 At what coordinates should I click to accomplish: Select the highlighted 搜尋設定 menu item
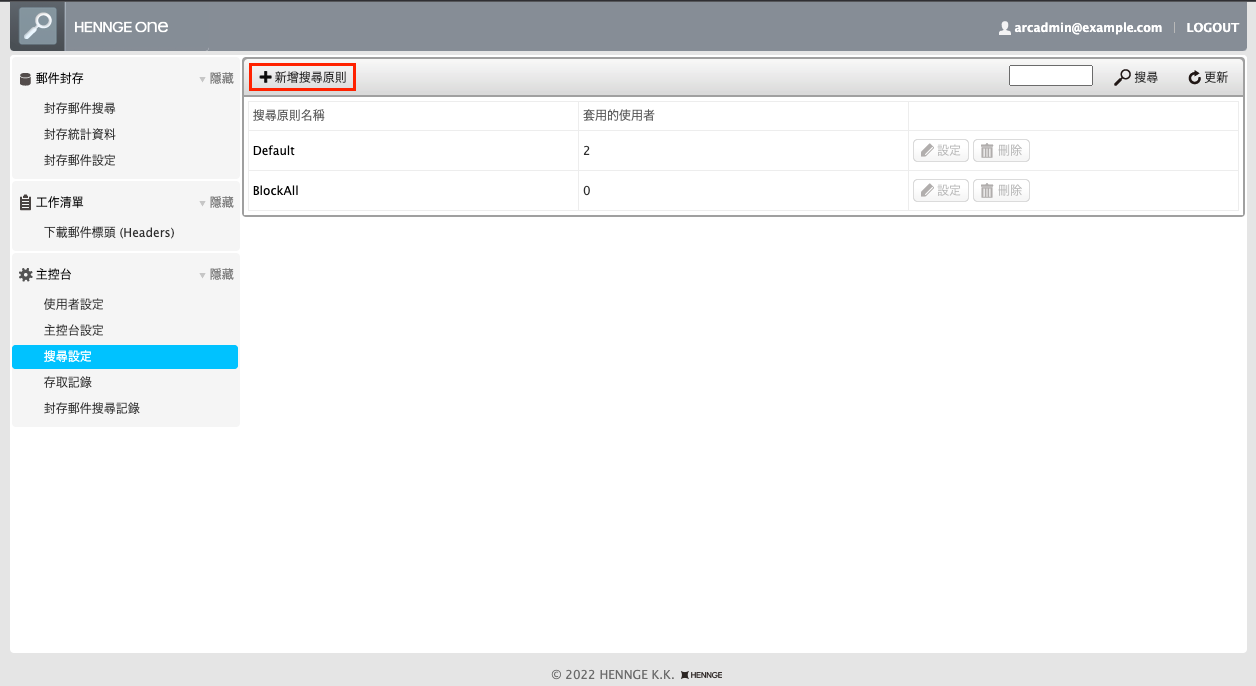[x=125, y=357]
